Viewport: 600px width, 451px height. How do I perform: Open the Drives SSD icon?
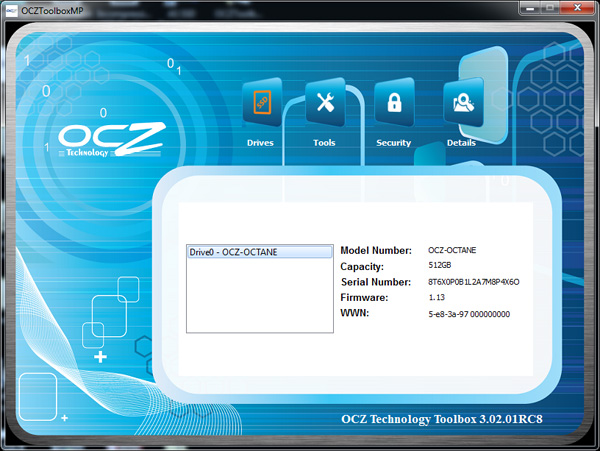262,102
